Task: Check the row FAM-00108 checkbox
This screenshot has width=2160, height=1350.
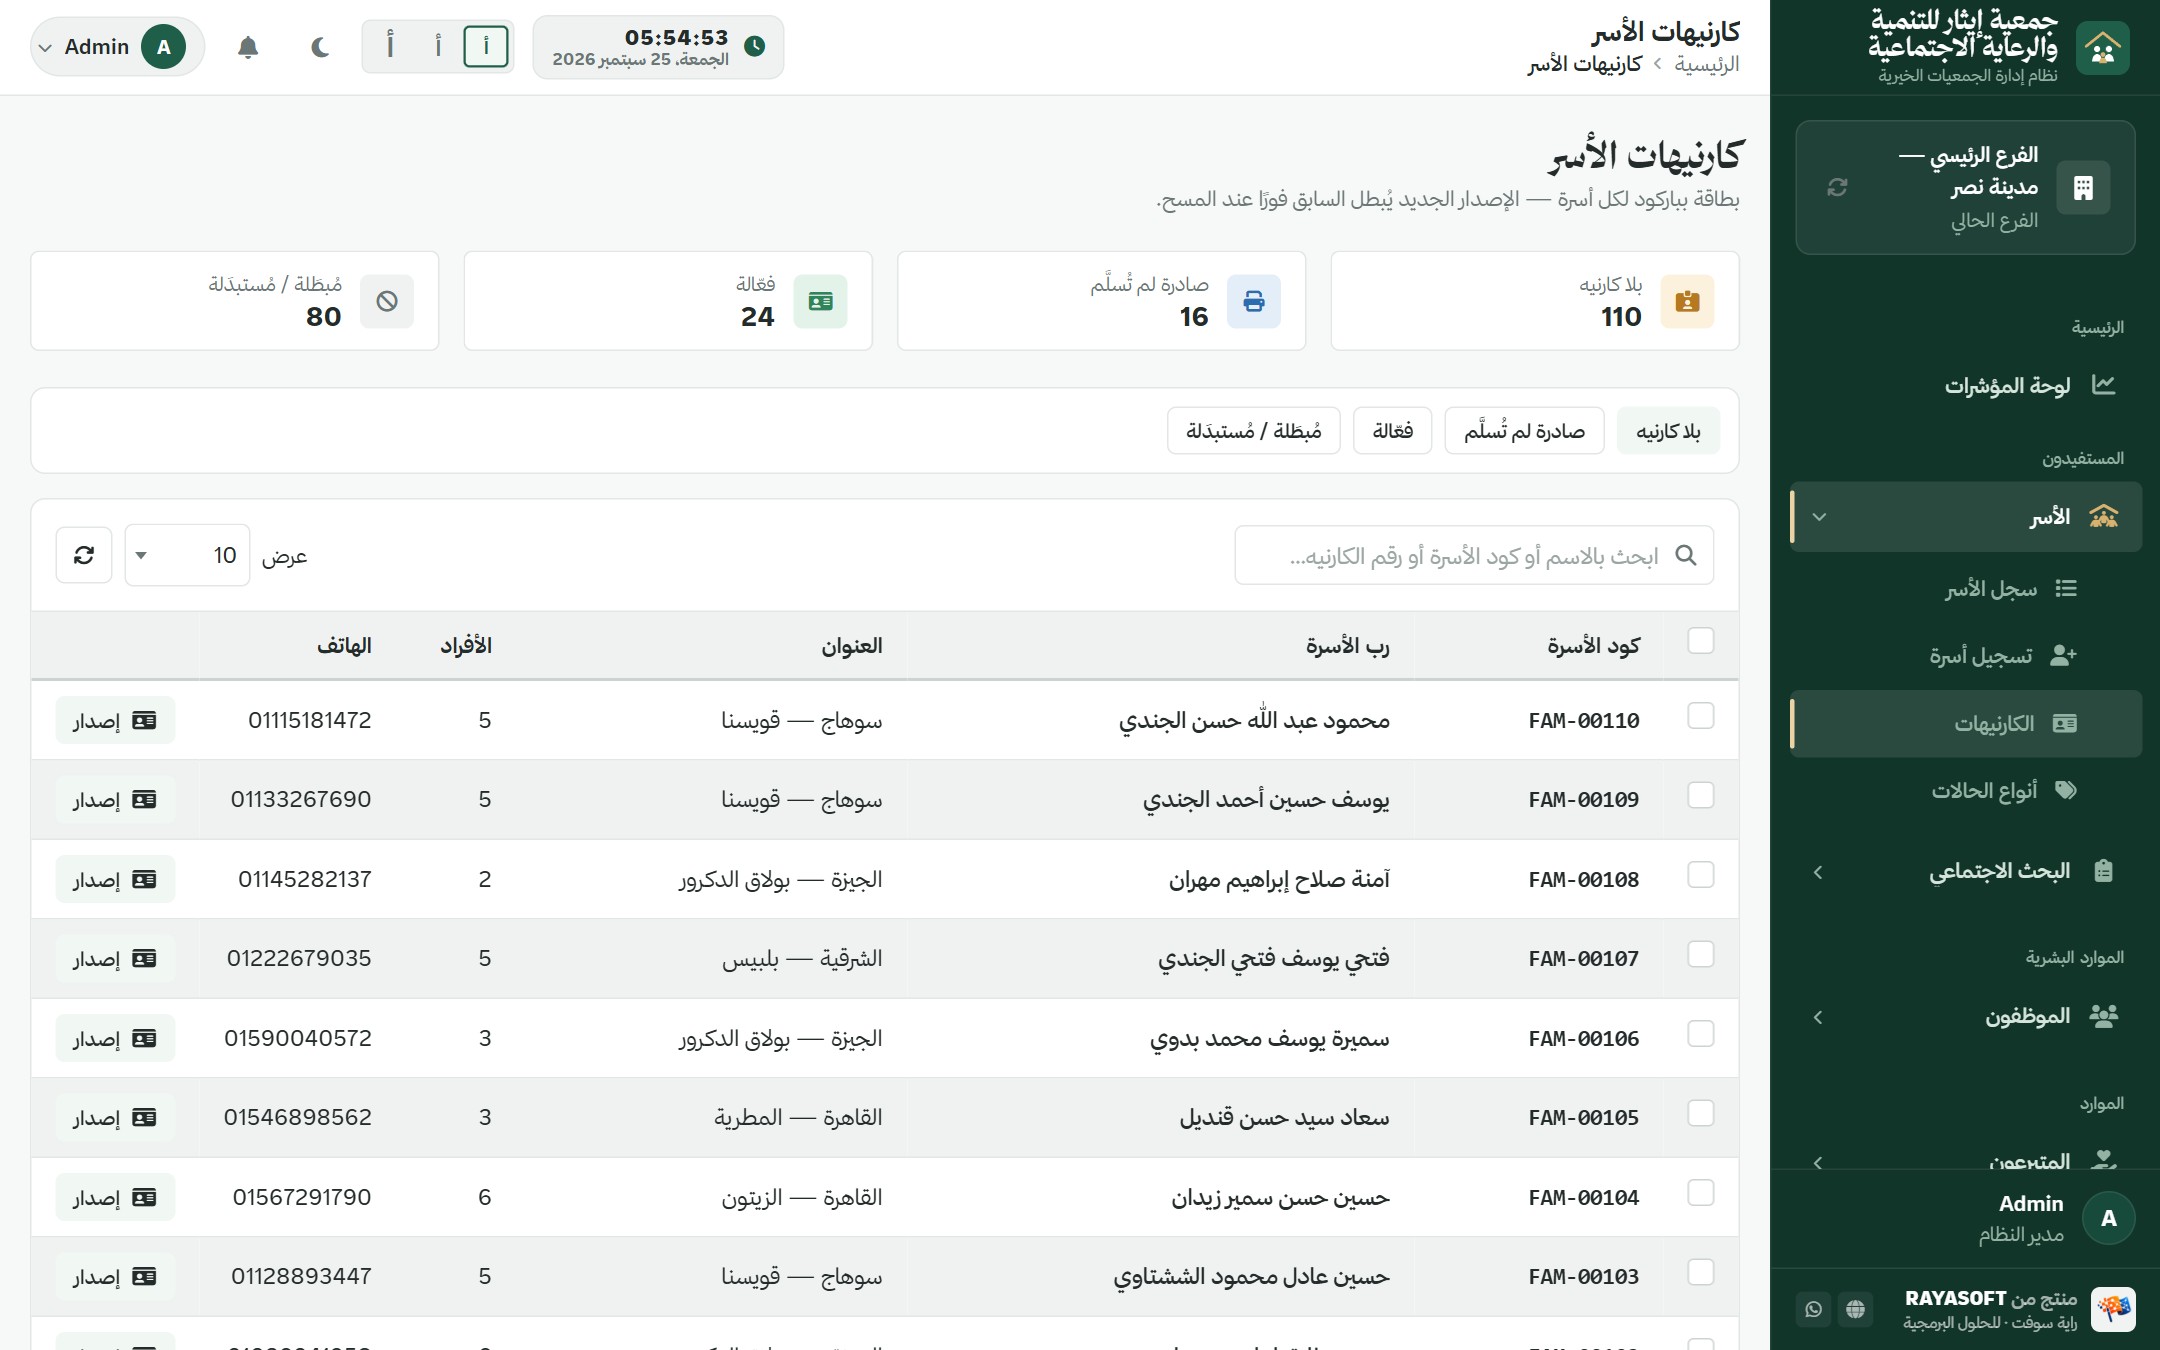Action: tap(1701, 875)
